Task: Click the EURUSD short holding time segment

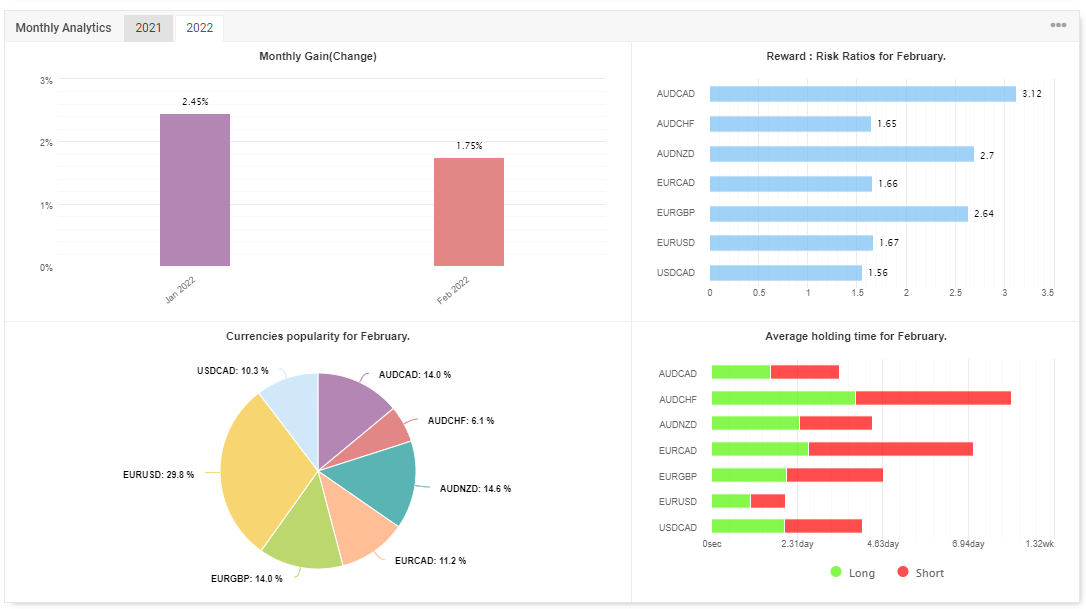Action: coord(767,500)
